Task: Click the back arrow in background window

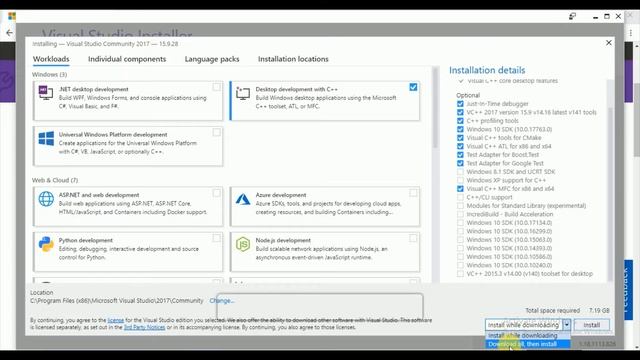Action: (9, 33)
